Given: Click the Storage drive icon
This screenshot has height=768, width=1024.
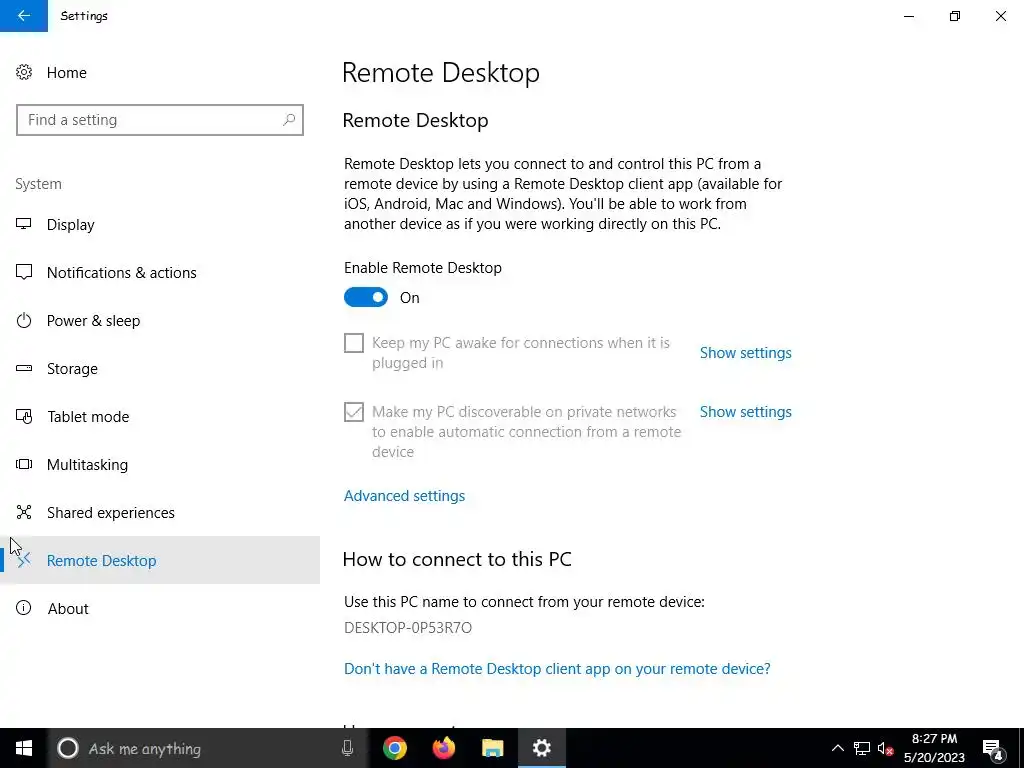Looking at the screenshot, I should (24, 368).
